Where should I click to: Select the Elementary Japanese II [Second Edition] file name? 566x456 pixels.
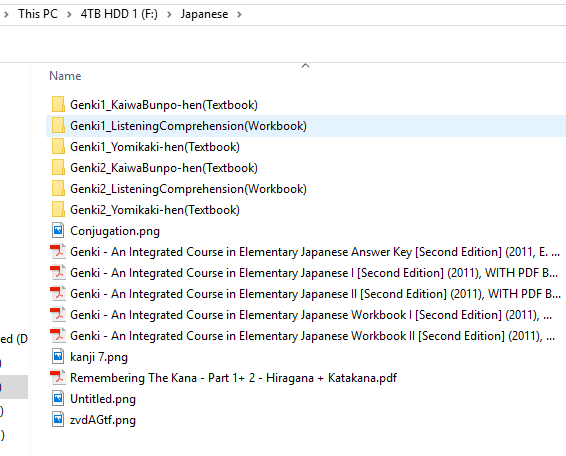coord(315,294)
